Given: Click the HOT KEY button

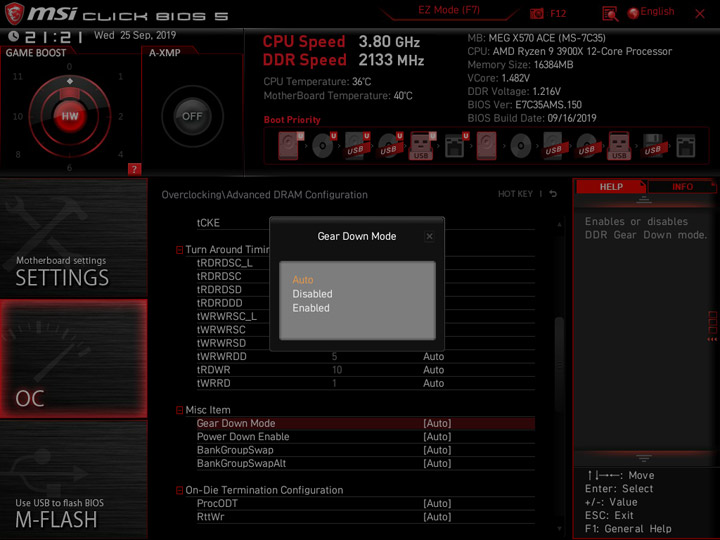Looking at the screenshot, I should coord(515,194).
